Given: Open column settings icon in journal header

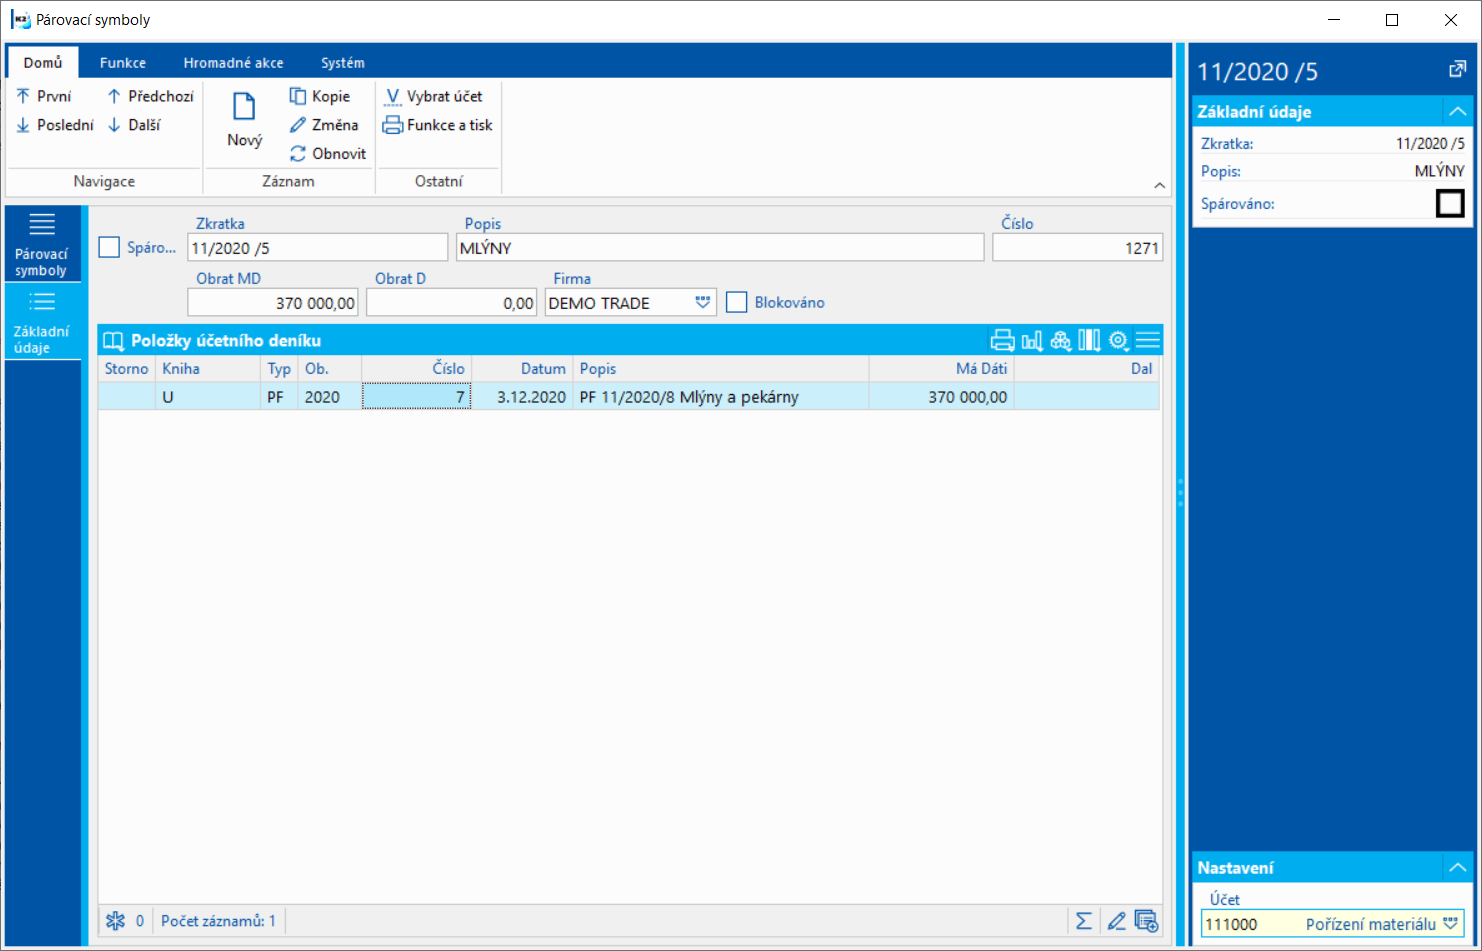Looking at the screenshot, I should [1089, 341].
